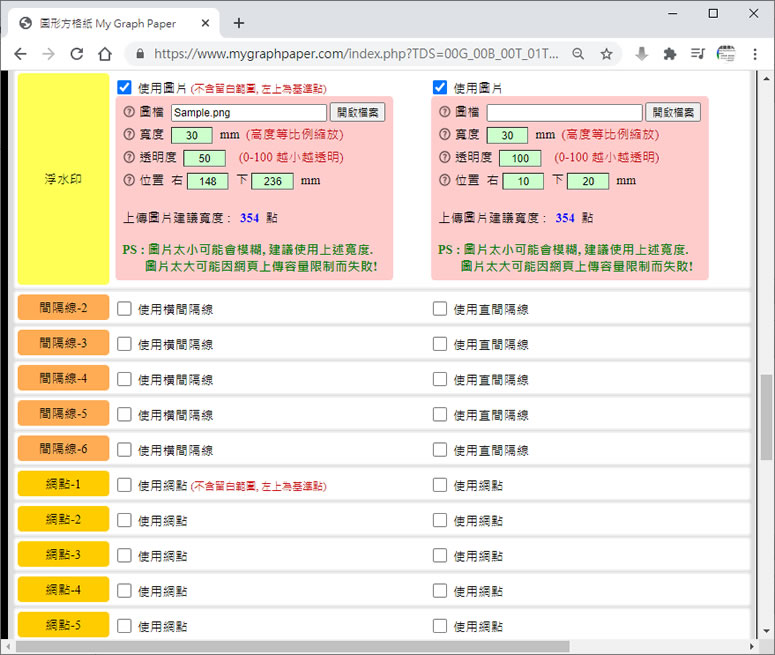This screenshot has height=655, width=775.
Task: Click the 網點-3 yellow label
Action: [63, 554]
